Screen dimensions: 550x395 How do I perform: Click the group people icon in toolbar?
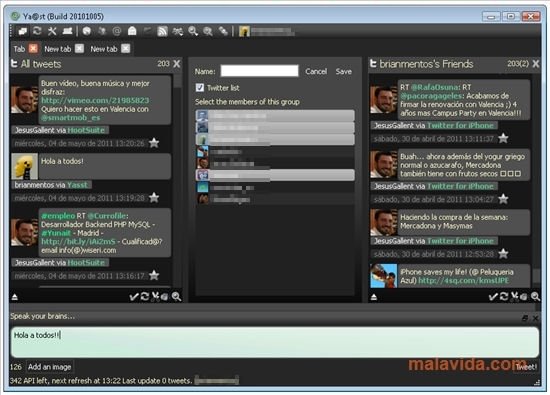pyautogui.click(x=177, y=32)
